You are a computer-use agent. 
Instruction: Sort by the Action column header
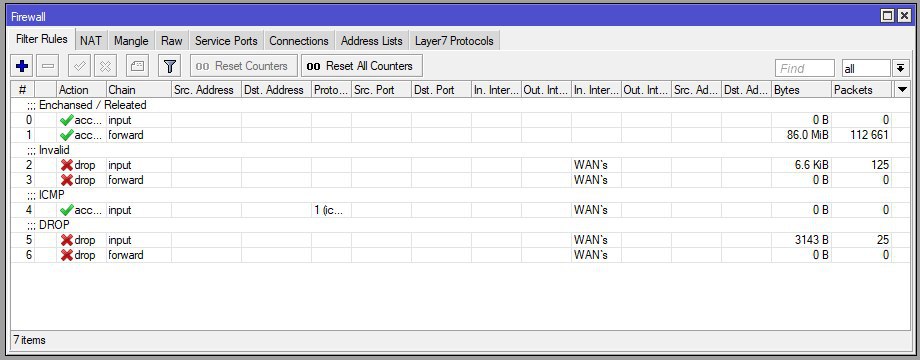81,90
